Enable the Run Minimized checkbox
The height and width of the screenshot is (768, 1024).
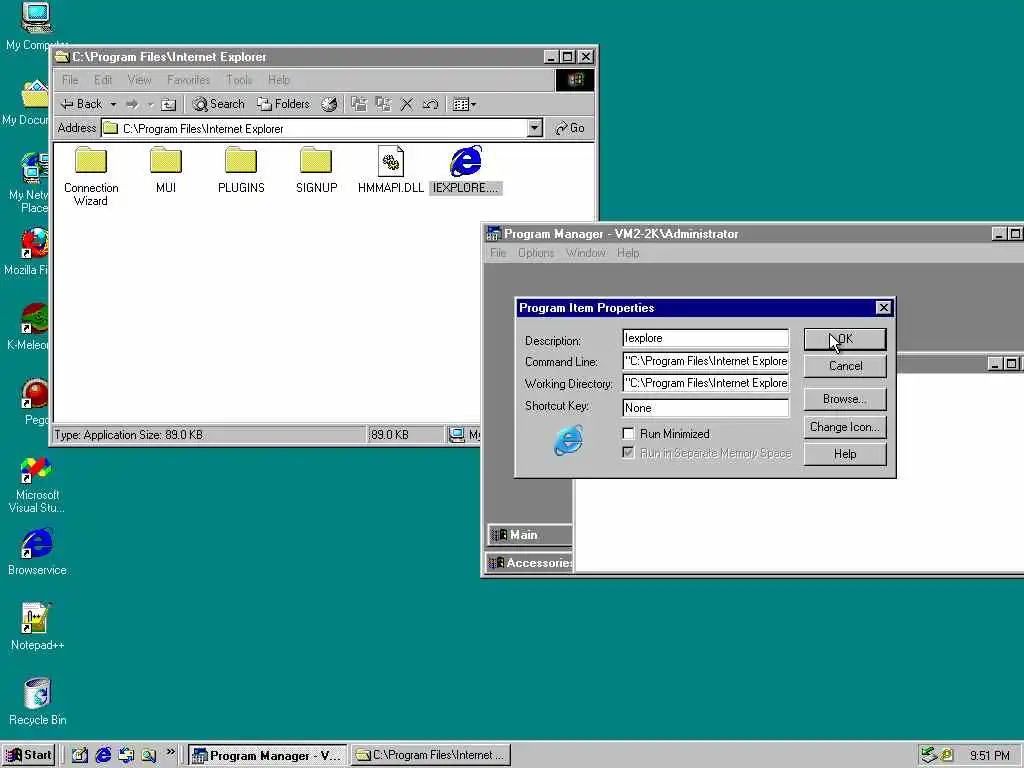click(628, 434)
